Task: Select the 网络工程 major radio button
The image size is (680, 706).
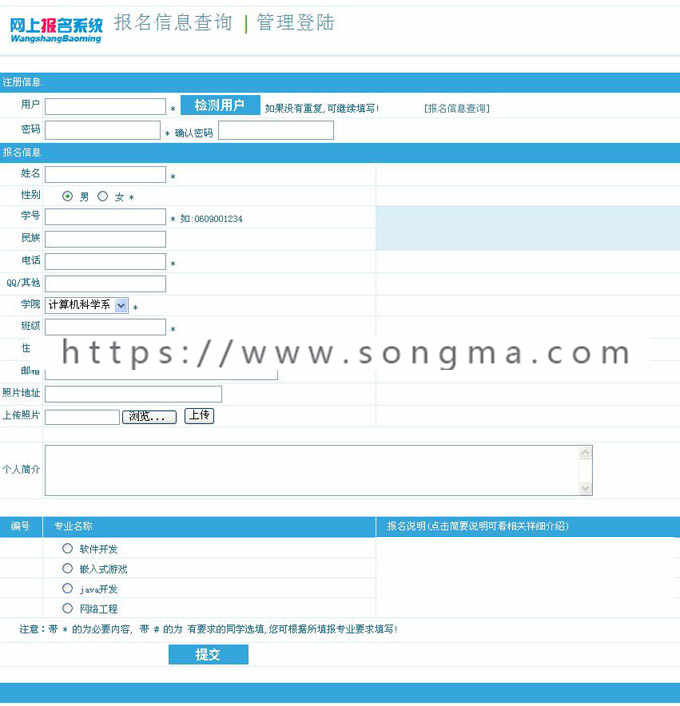Action: pos(68,608)
